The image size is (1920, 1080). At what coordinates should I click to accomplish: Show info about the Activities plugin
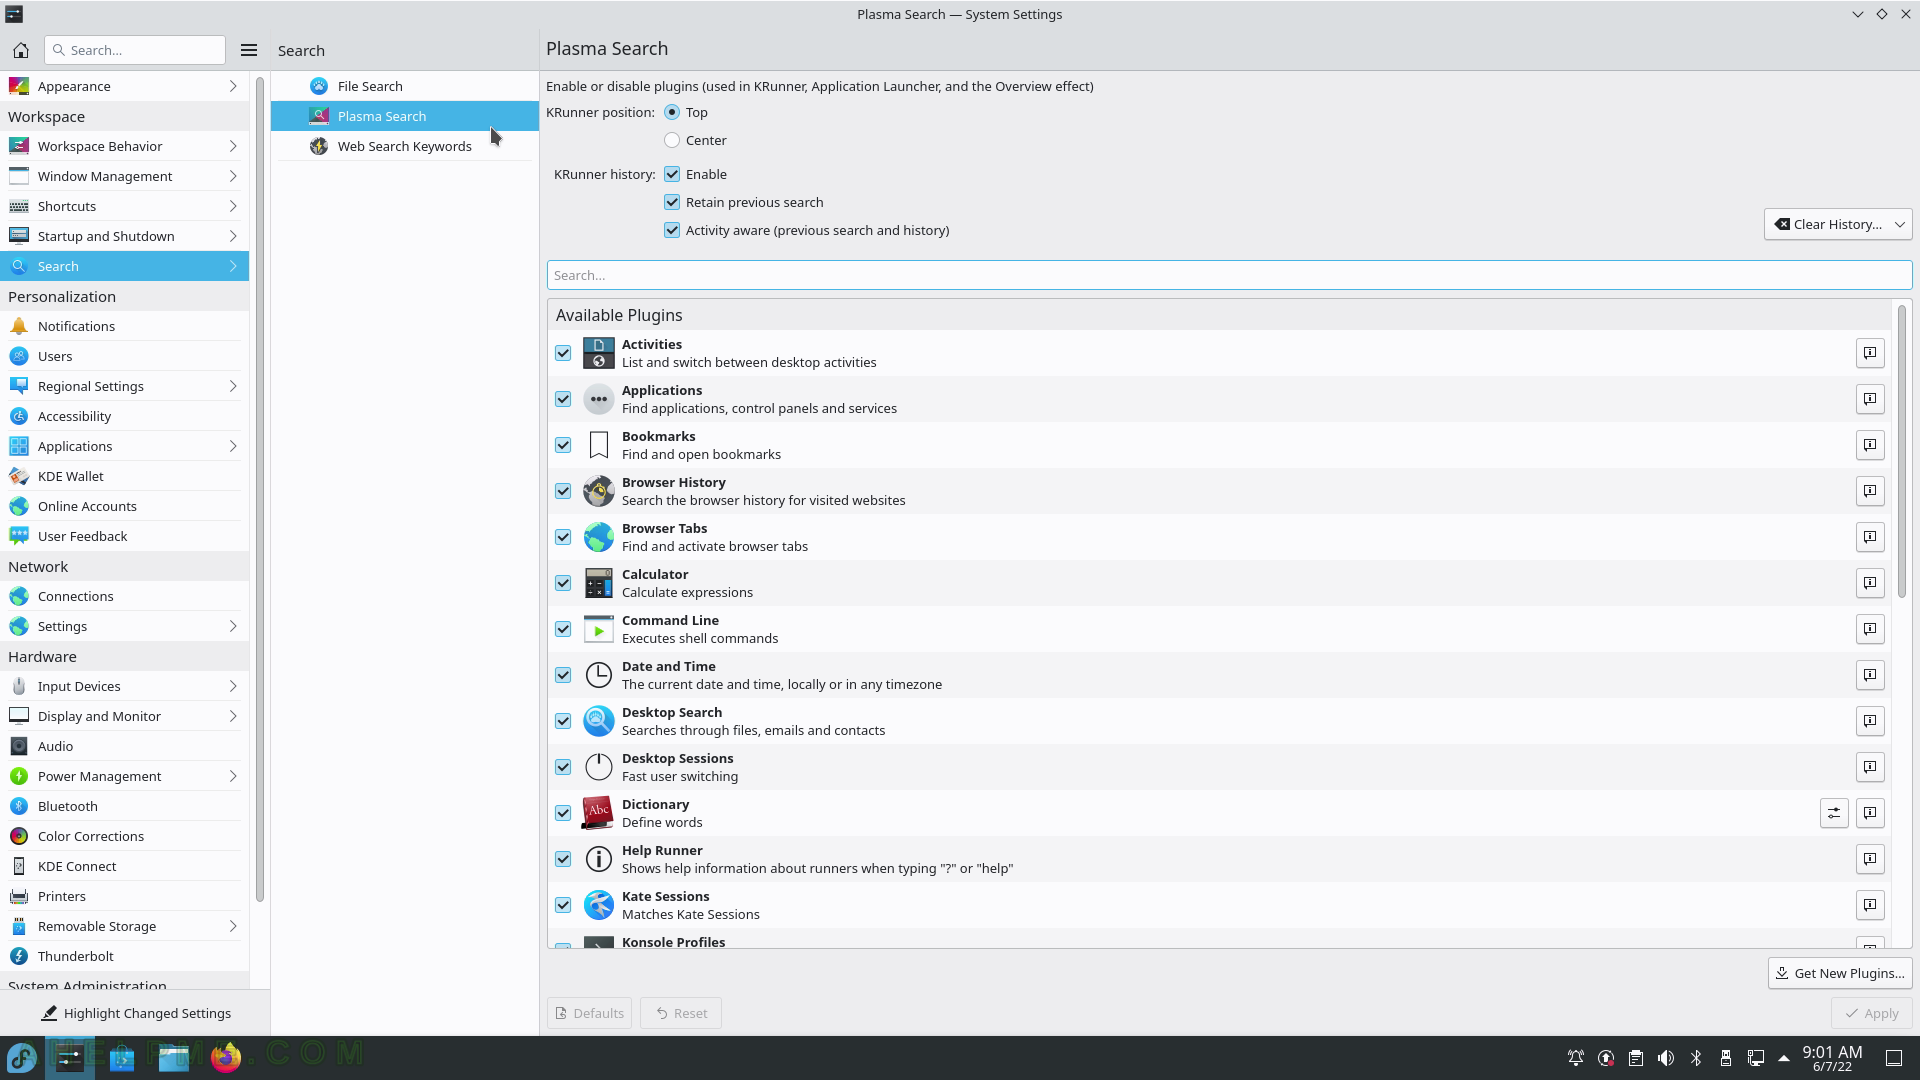[x=1870, y=353]
